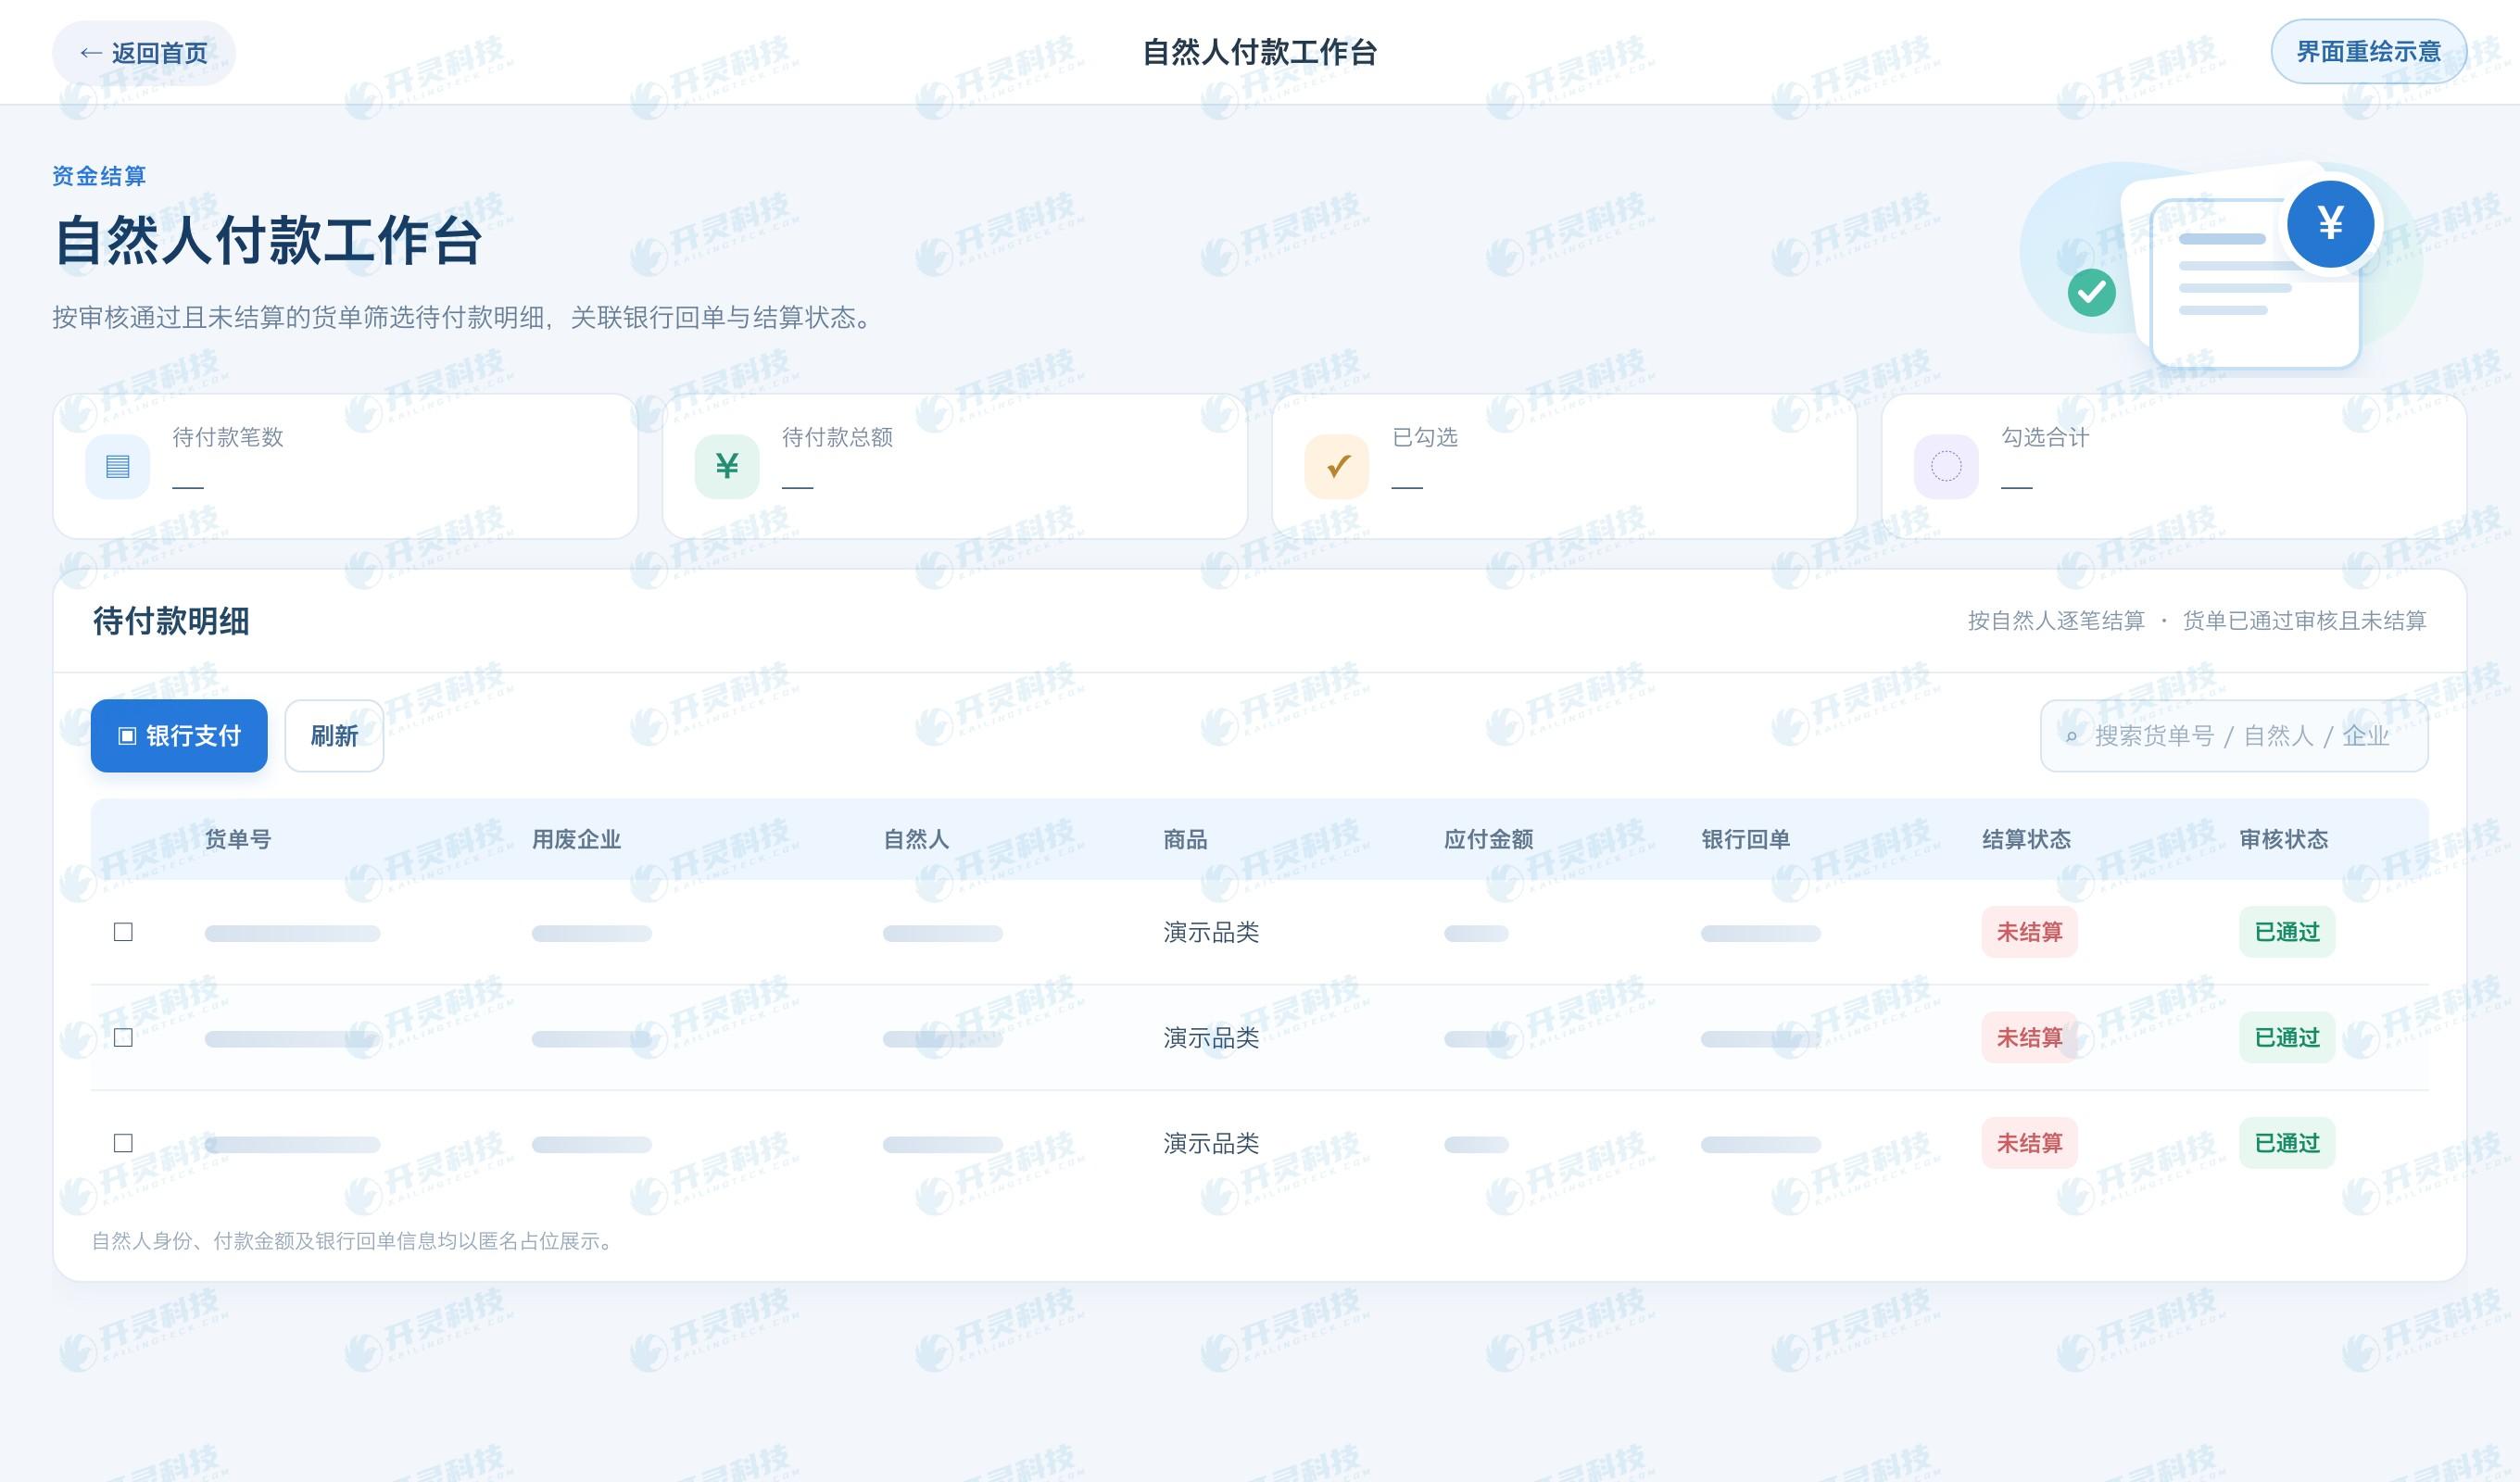Click the 界面重绘示意 button
Image resolution: width=2520 pixels, height=1482 pixels.
pos(2368,51)
